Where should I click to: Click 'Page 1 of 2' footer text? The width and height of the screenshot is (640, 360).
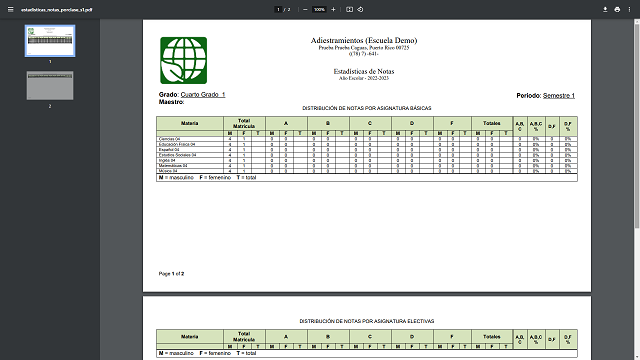[x=171, y=274]
